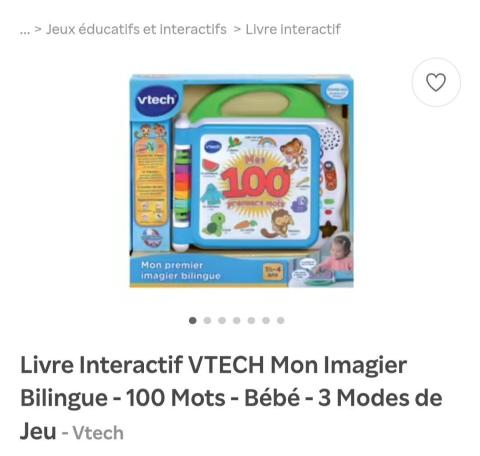Viewport: 480px width, 456px height.
Task: Go to fourth image carousel dot
Action: (236, 320)
